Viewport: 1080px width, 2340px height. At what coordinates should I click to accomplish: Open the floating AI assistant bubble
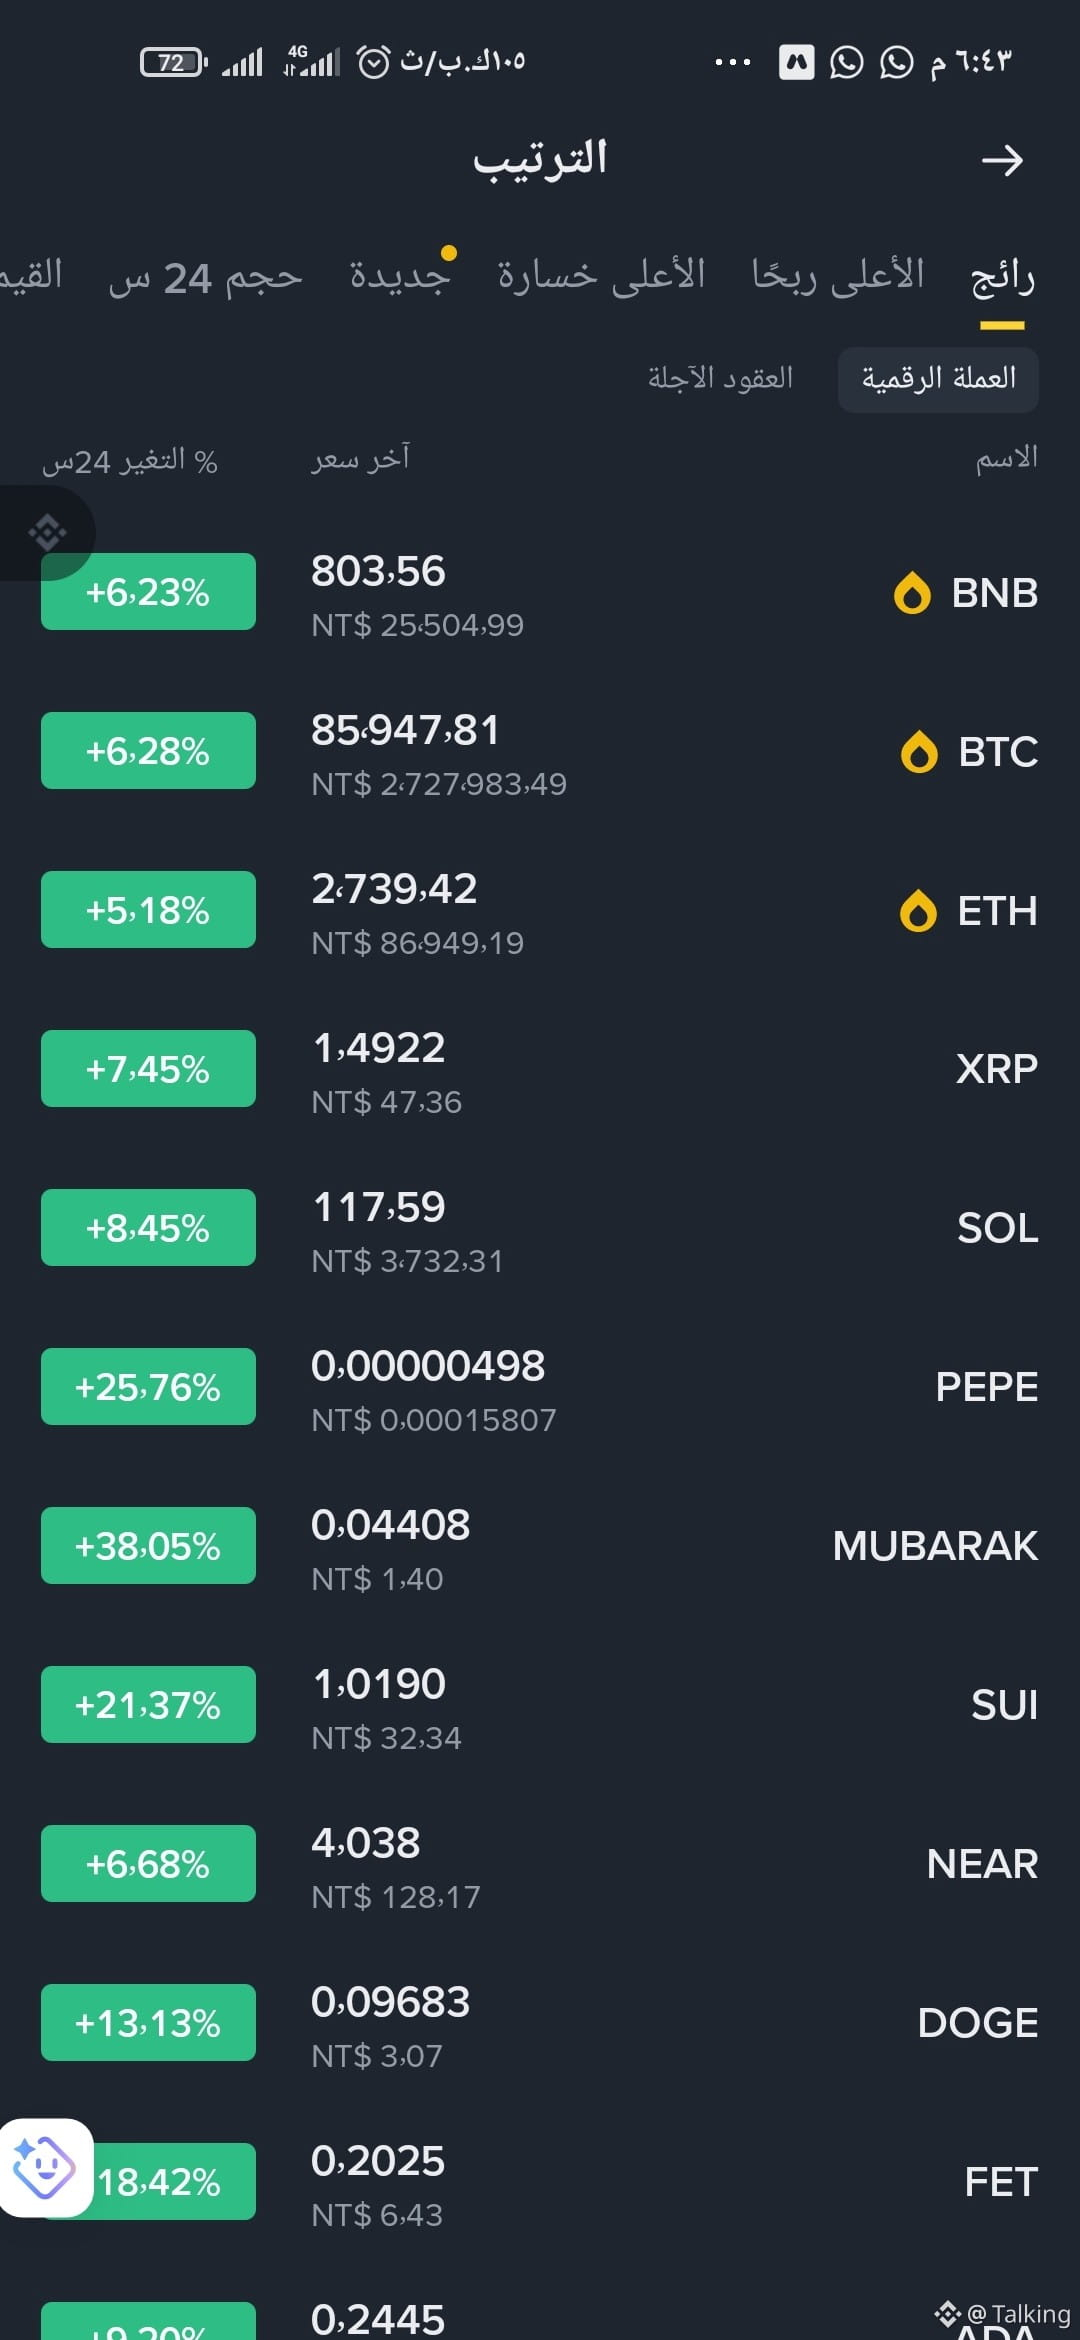(x=45, y=2167)
